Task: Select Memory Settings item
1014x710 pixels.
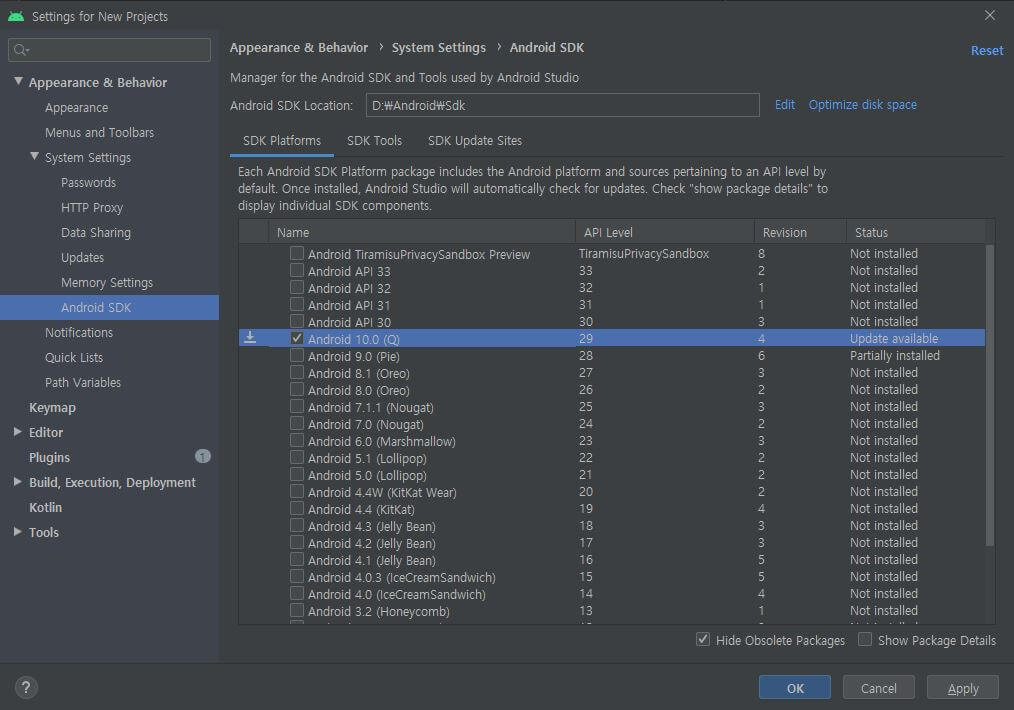Action: pyautogui.click(x=107, y=283)
